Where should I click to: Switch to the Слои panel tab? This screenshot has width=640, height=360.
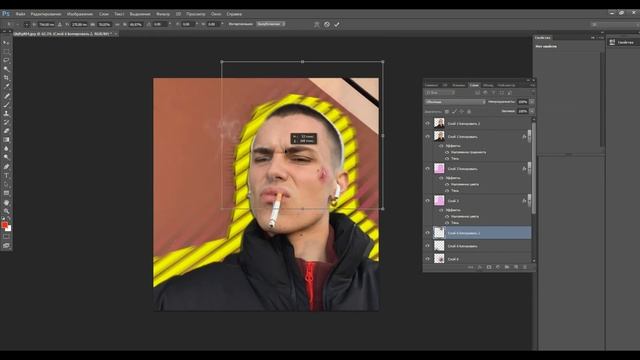click(x=474, y=85)
